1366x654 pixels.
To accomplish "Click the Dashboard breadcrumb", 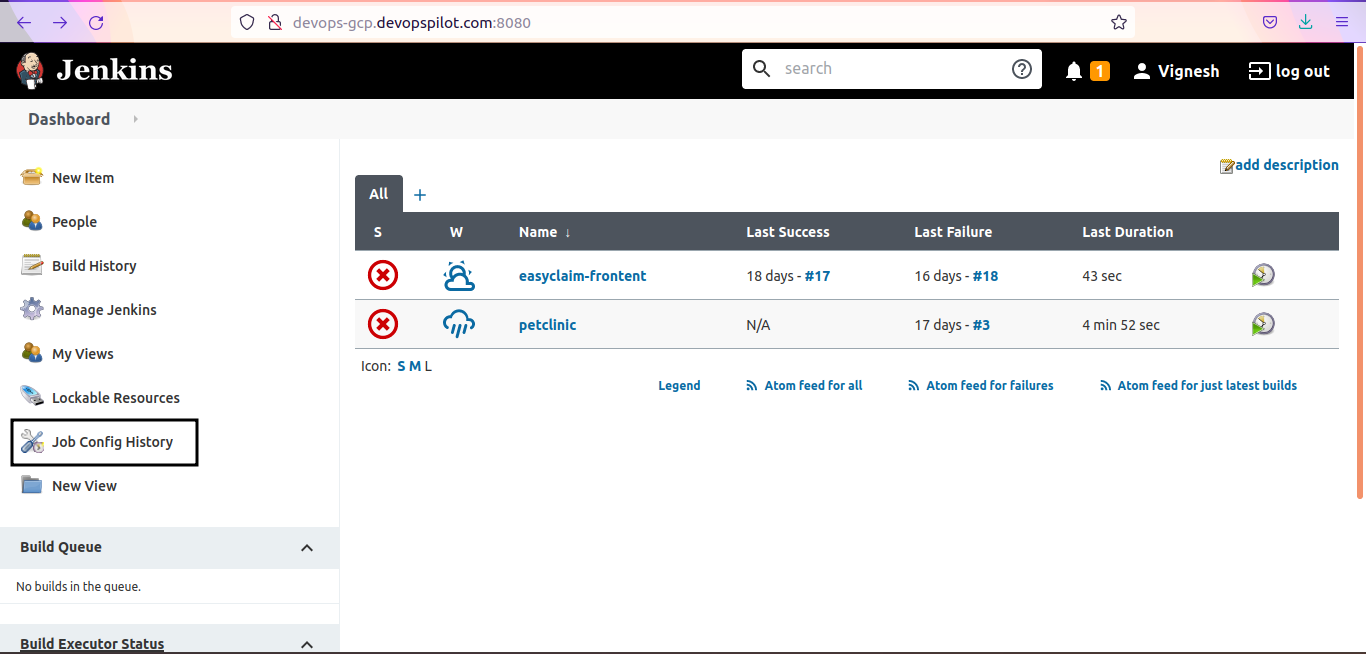I will (x=69, y=119).
